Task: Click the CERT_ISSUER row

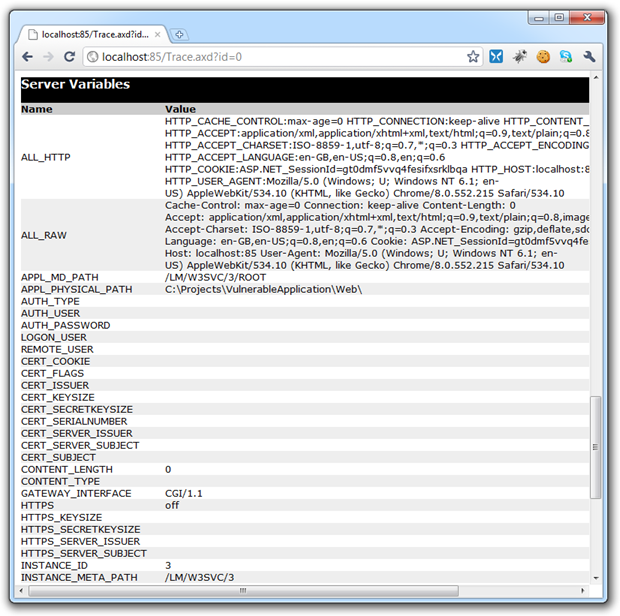Action: pos(305,385)
